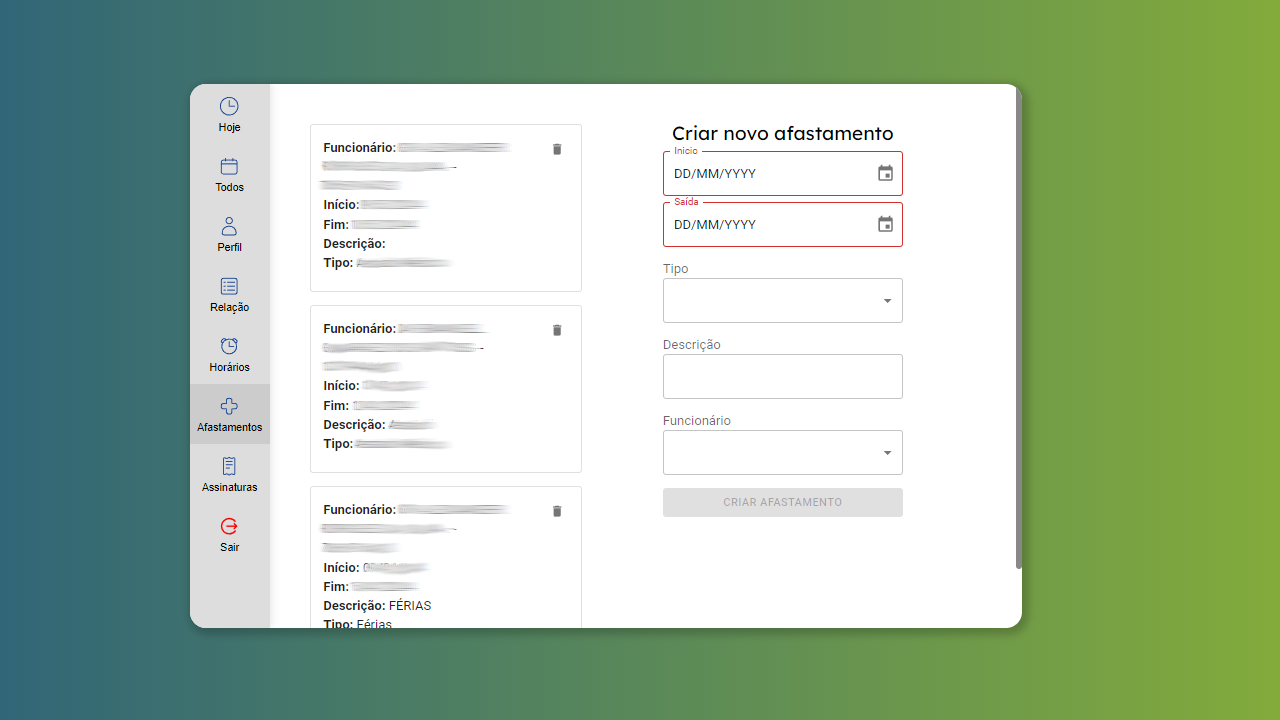Open the Relação list page
This screenshot has height=720, width=1280.
(229, 287)
